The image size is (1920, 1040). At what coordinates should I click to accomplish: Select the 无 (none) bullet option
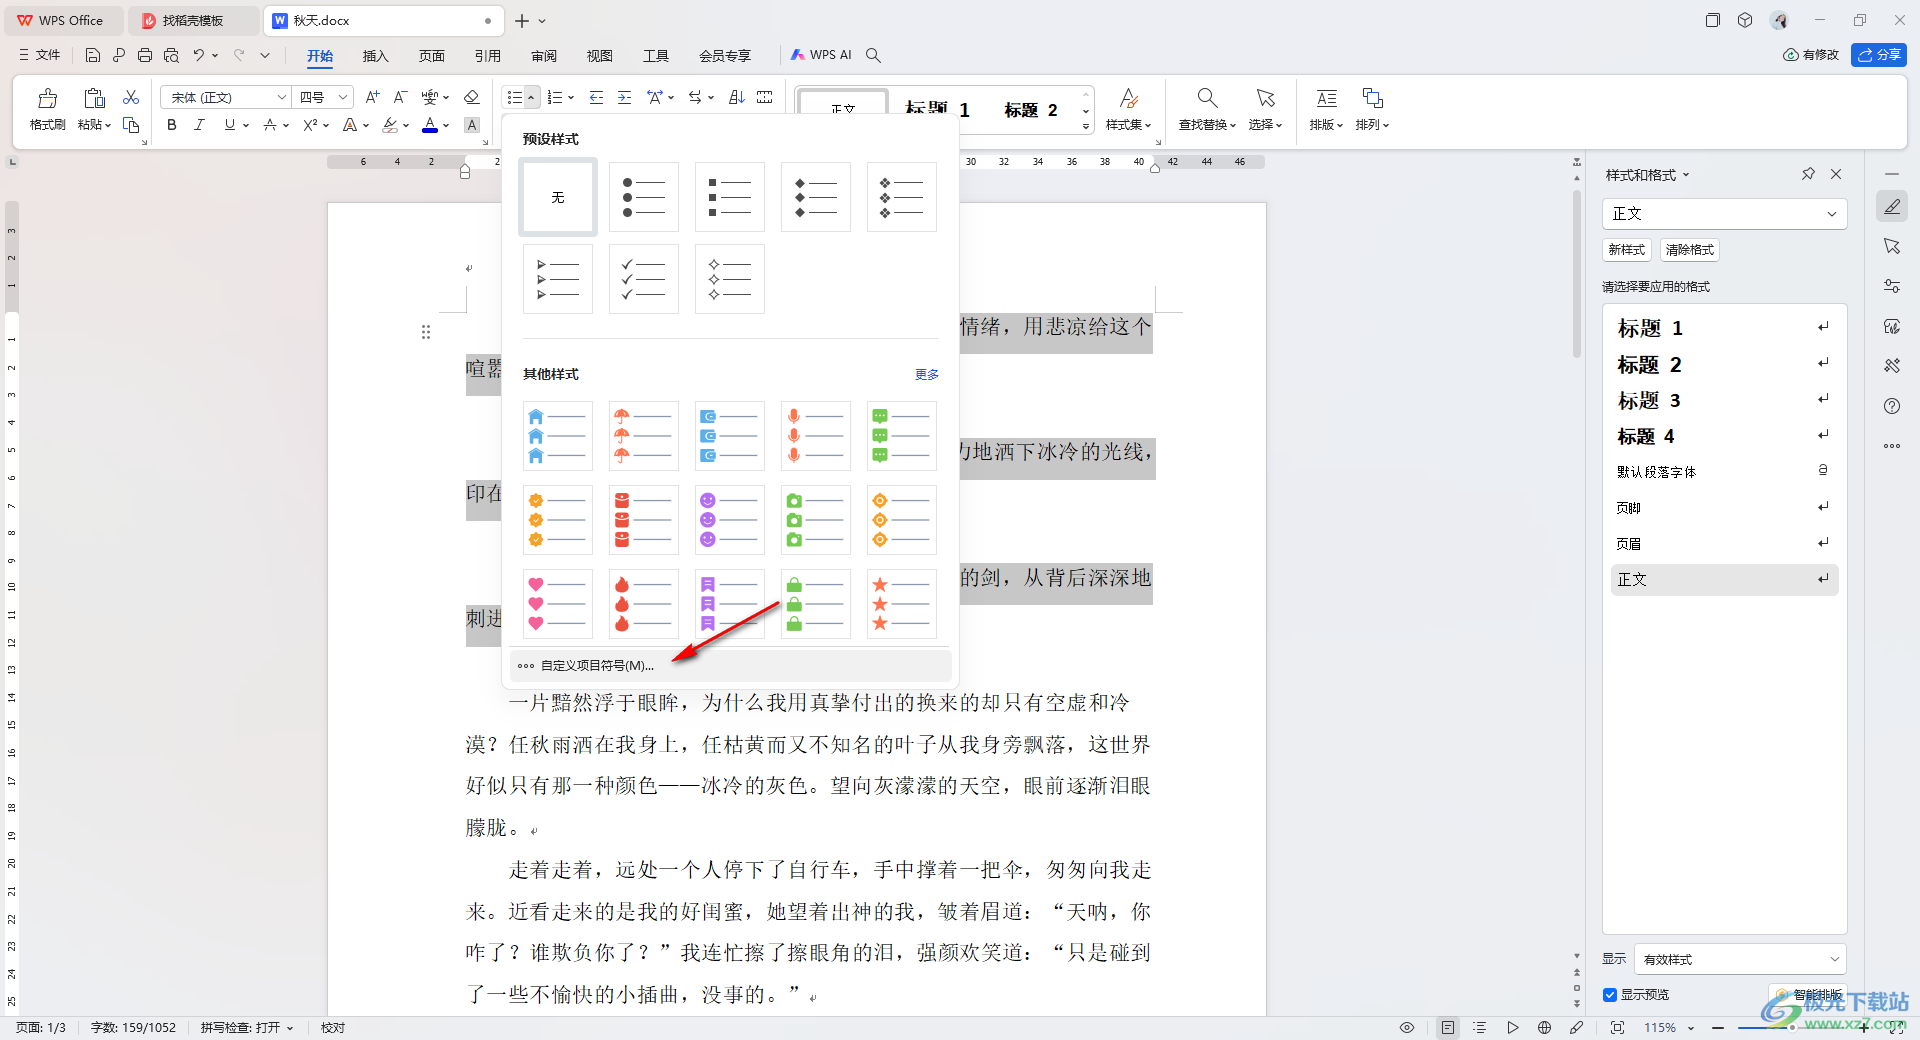click(x=558, y=197)
